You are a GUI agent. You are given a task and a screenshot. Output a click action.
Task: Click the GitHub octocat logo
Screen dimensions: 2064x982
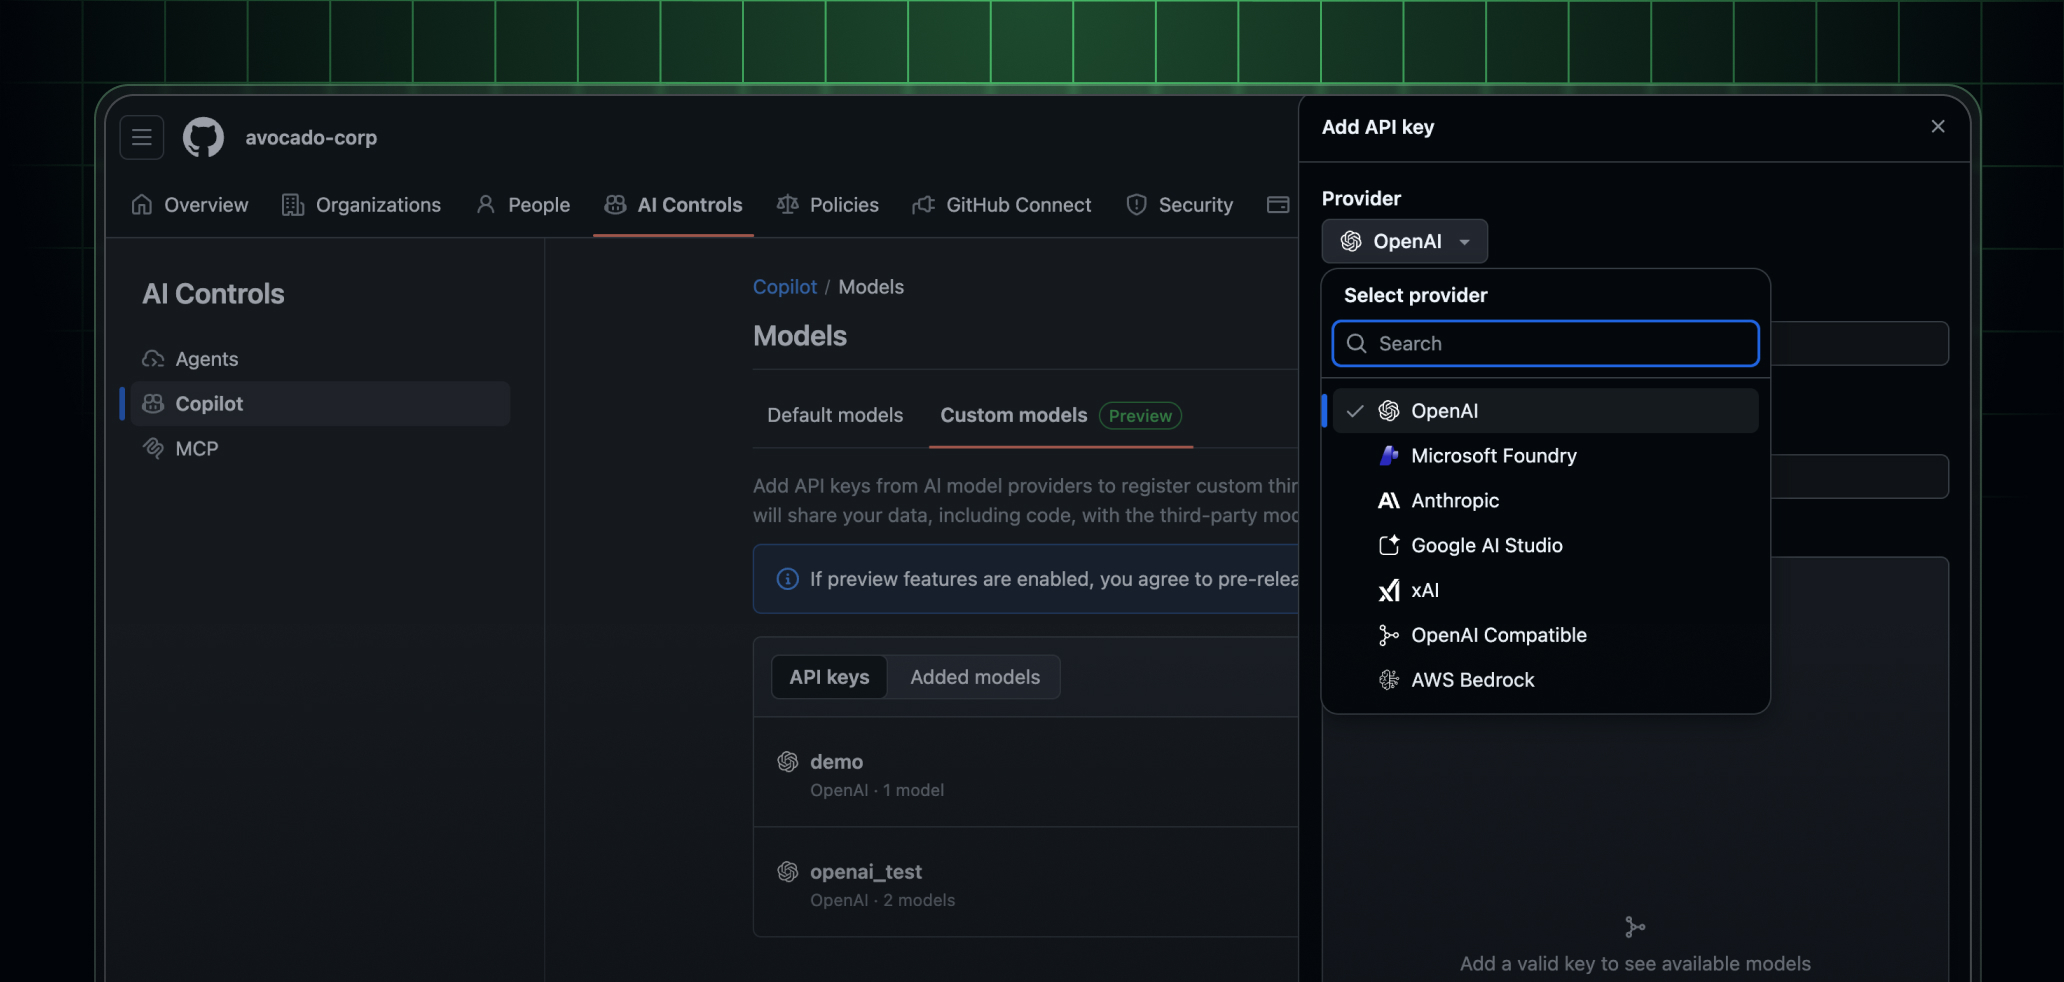coord(203,137)
